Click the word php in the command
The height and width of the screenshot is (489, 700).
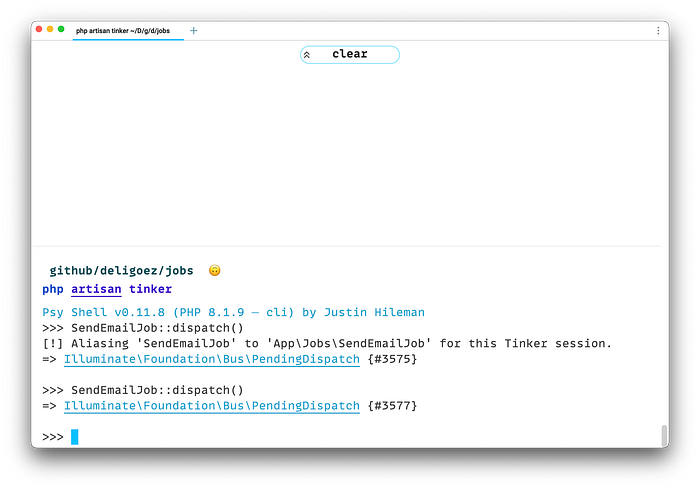click(x=53, y=289)
